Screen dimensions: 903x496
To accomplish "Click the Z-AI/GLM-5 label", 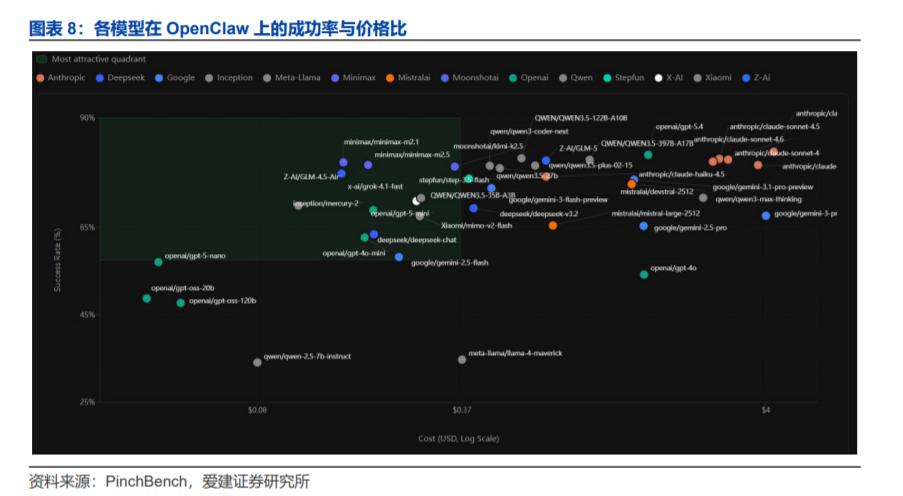I will [578, 149].
